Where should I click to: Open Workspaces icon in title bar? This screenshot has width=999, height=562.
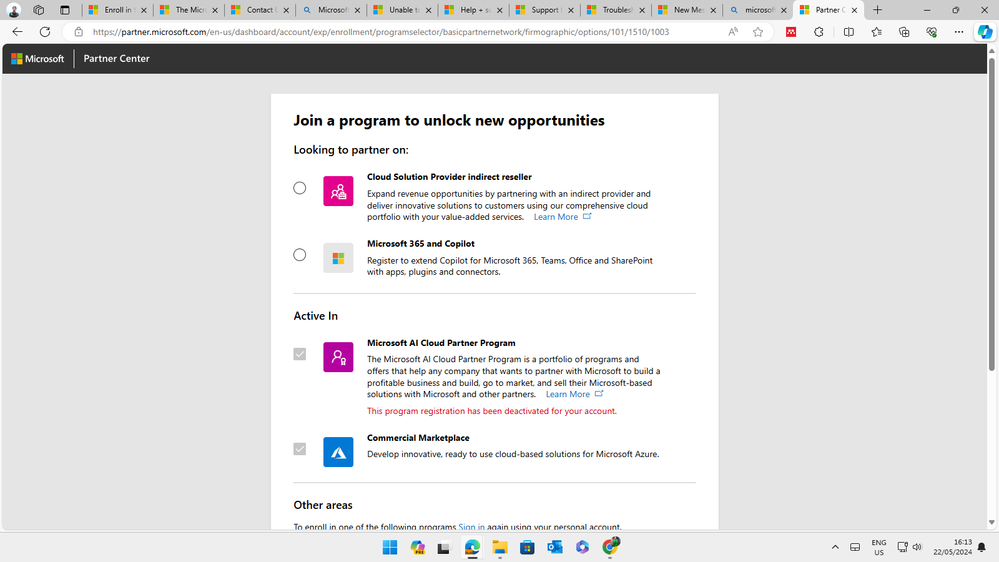39,10
